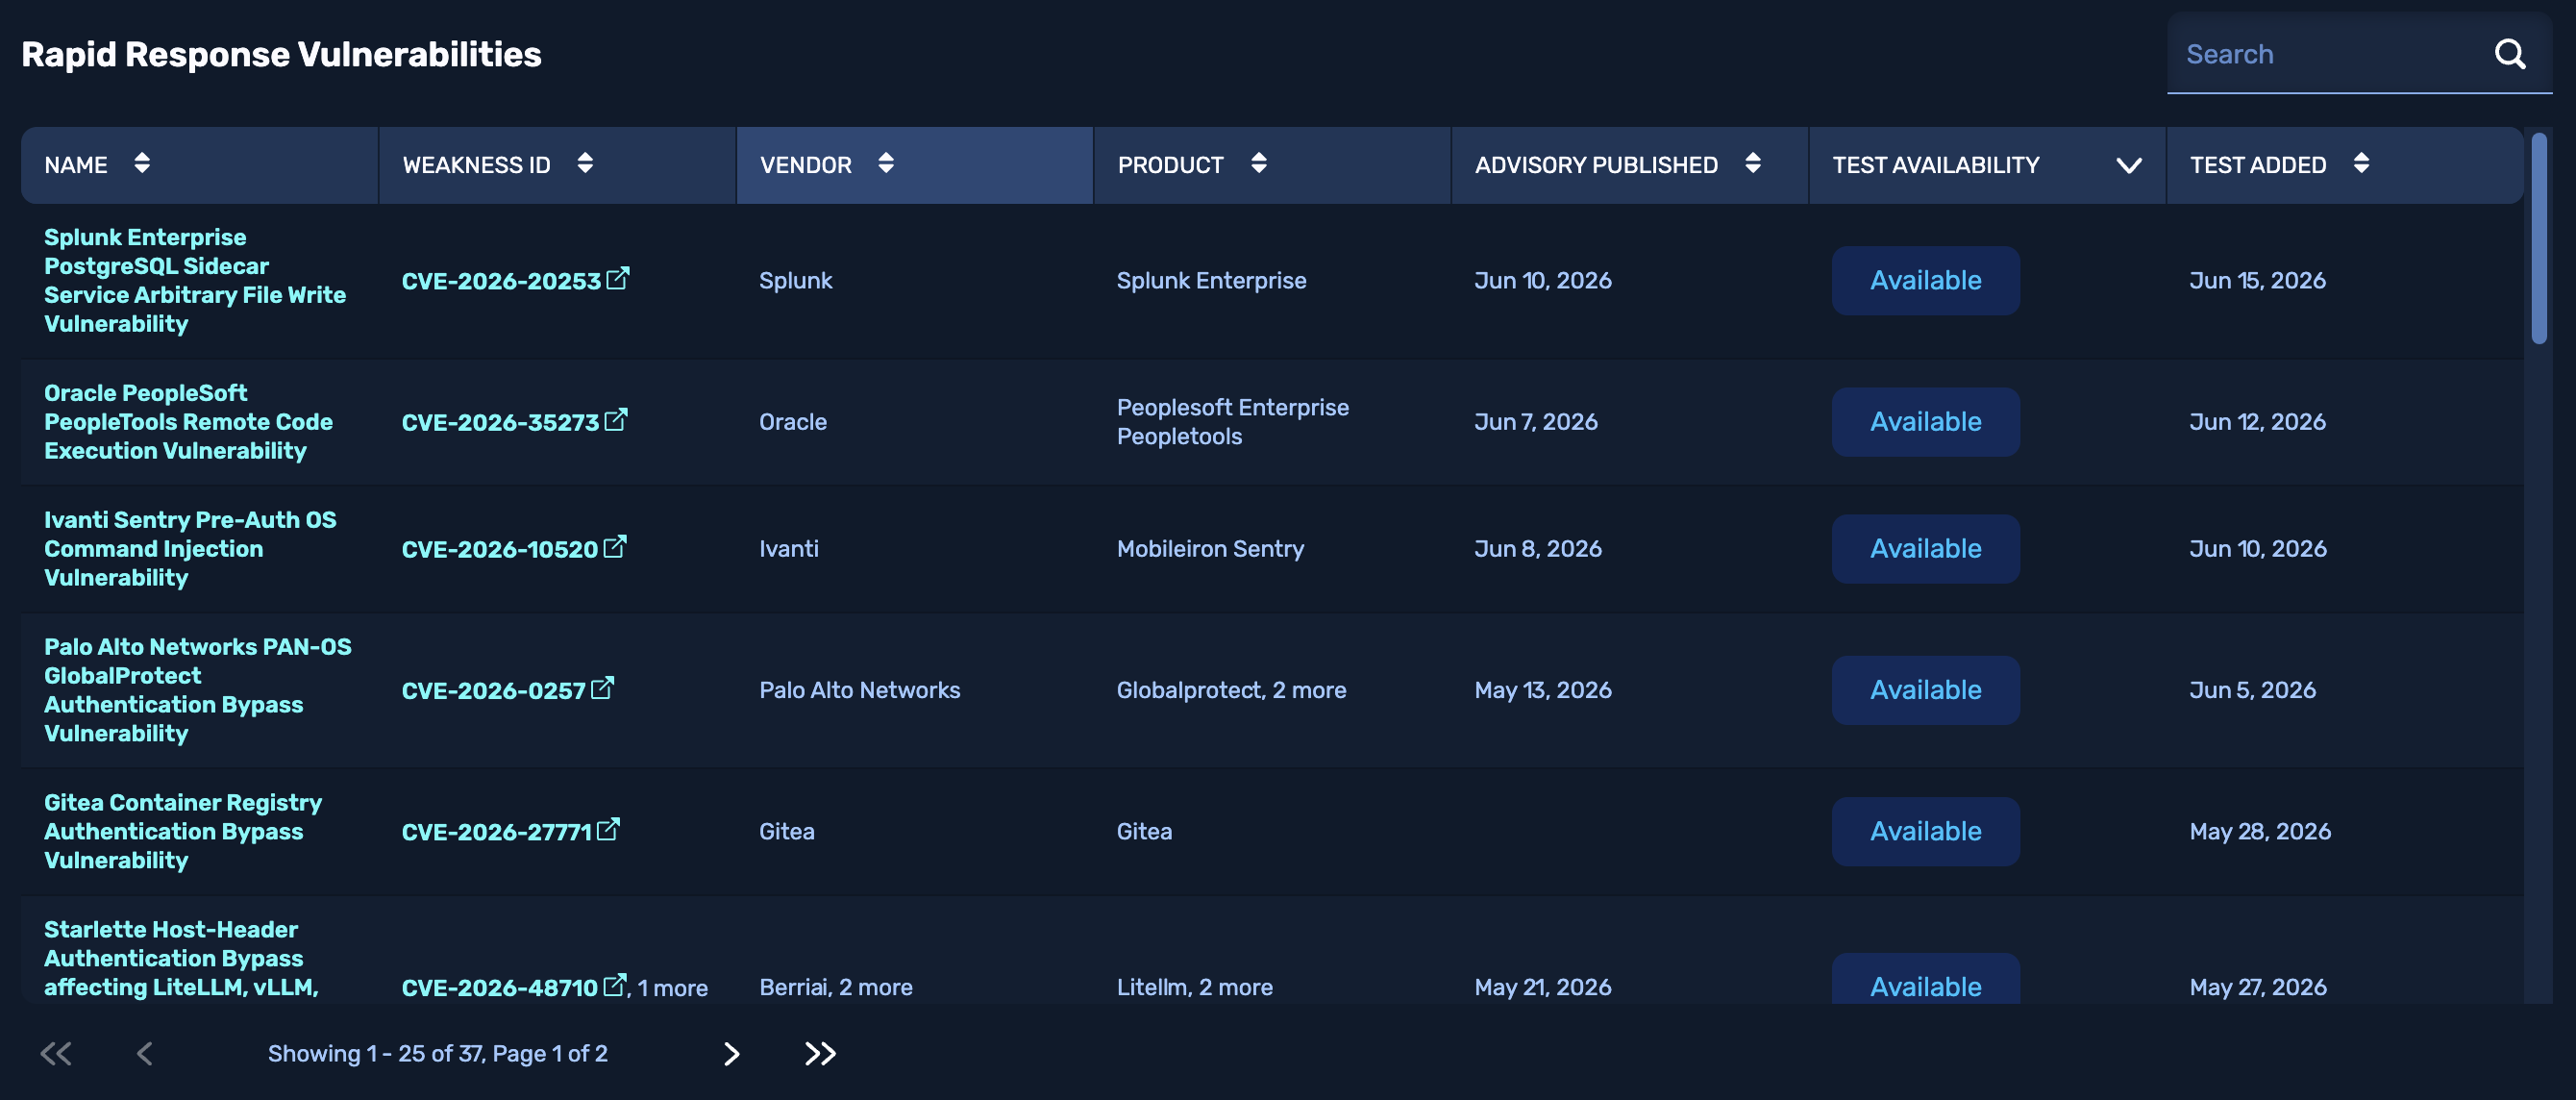The width and height of the screenshot is (2576, 1100).
Task: Go to the first page of results
Action: point(56,1053)
